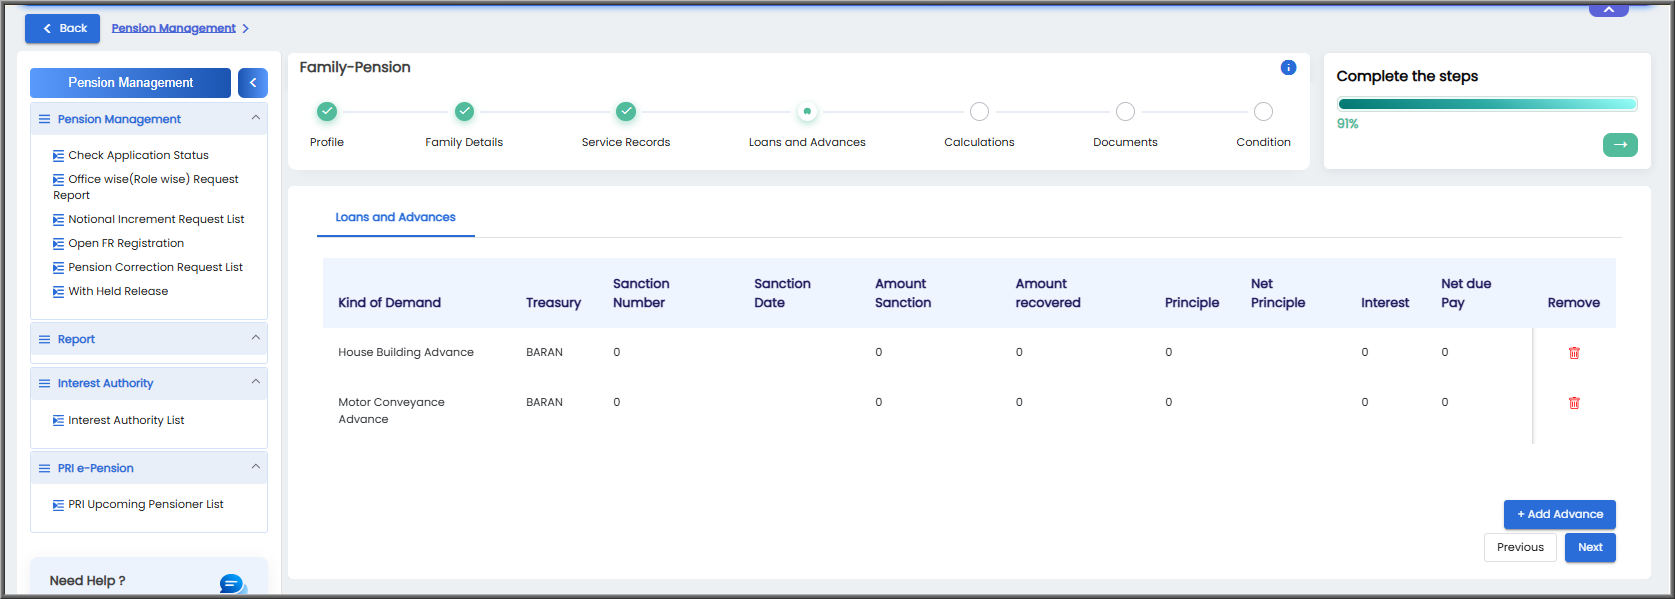
Task: Click House Building Advance cell
Action: (x=406, y=352)
